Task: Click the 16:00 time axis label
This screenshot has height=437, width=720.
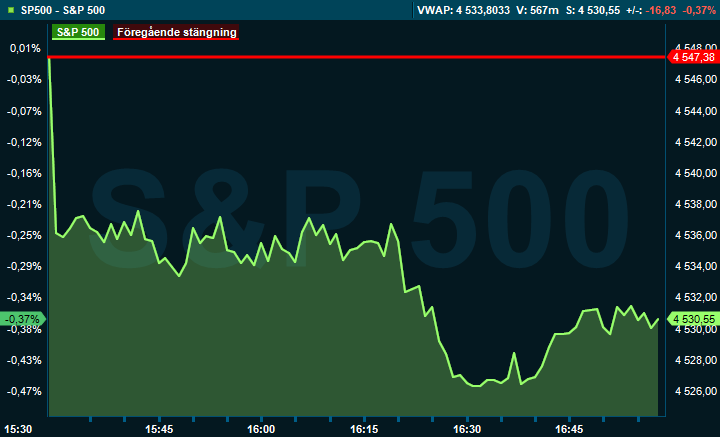Action: [x=261, y=430]
